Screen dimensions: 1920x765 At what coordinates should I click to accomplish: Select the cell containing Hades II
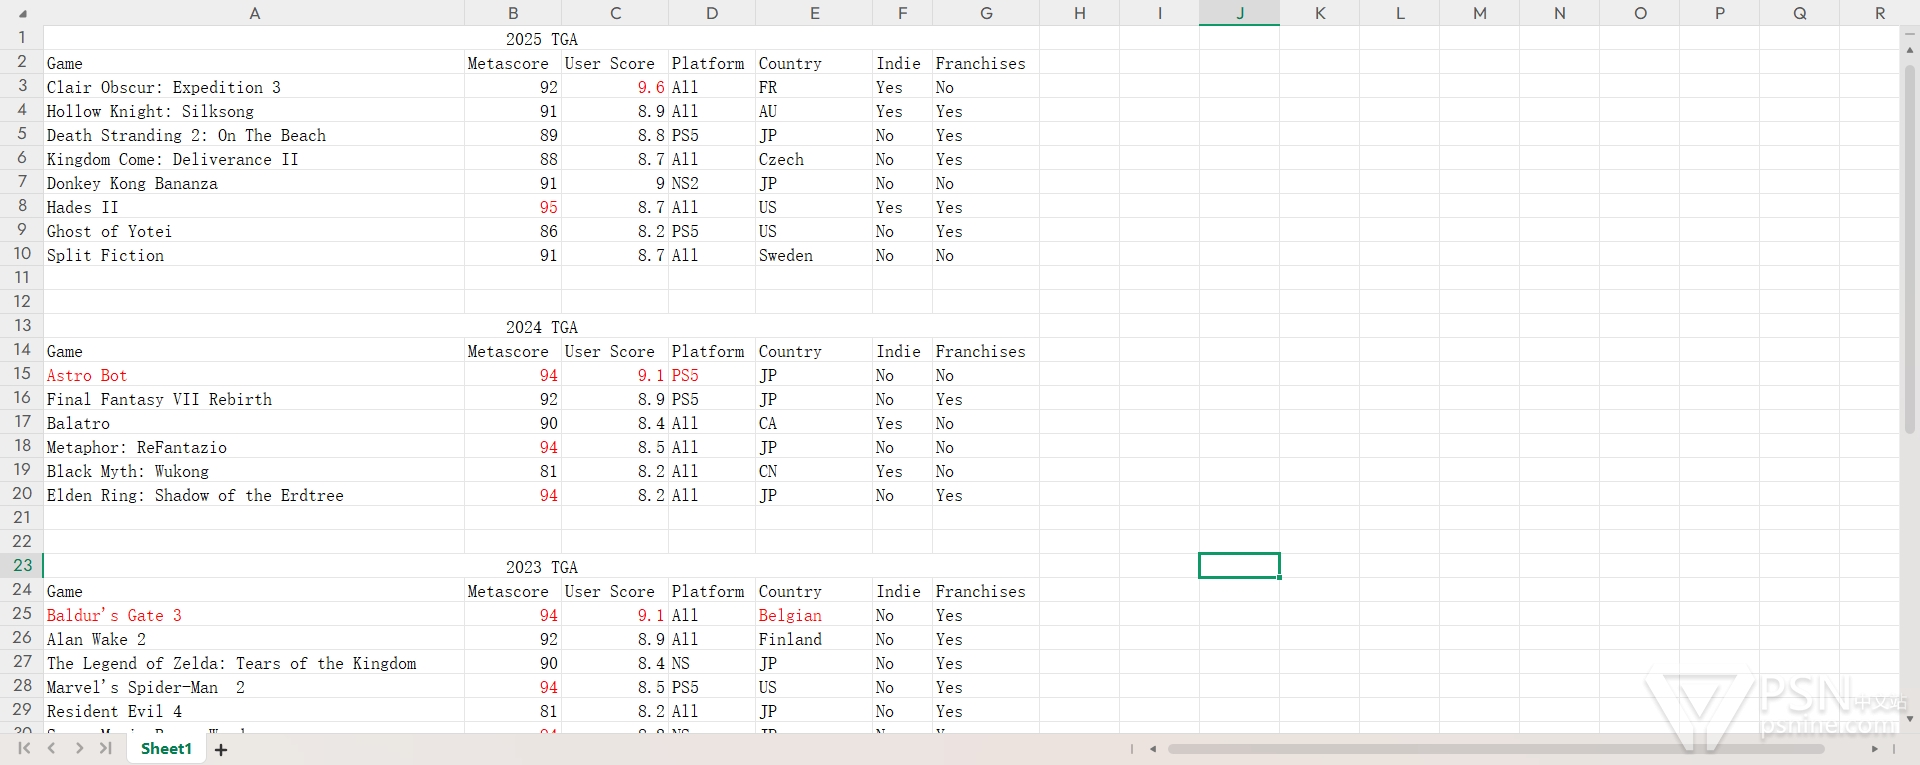pos(83,207)
